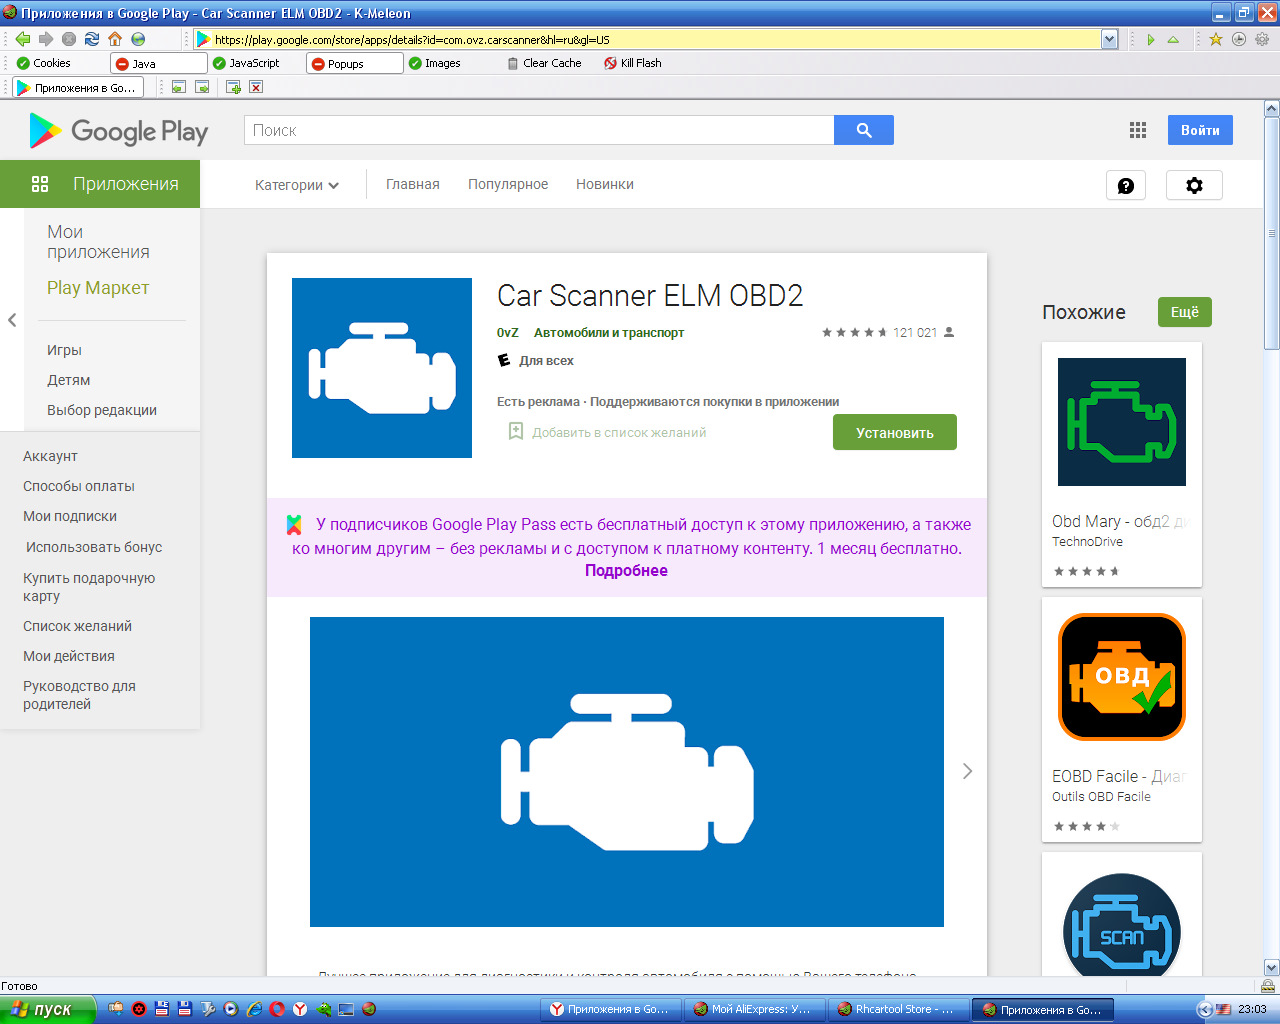Open a new tab with plus icon
The image size is (1280, 1024).
233,87
